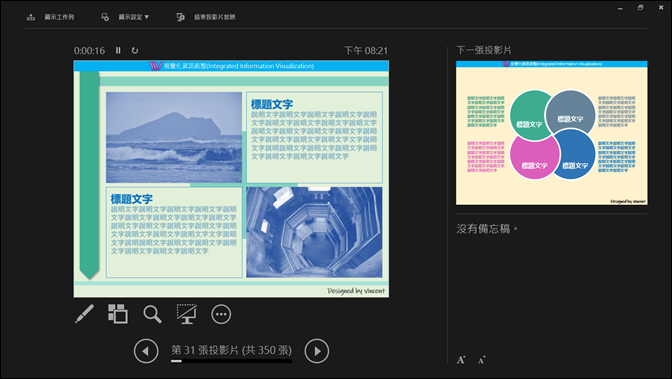Black out the slide show screen
This screenshot has width=672, height=379.
coord(187,314)
